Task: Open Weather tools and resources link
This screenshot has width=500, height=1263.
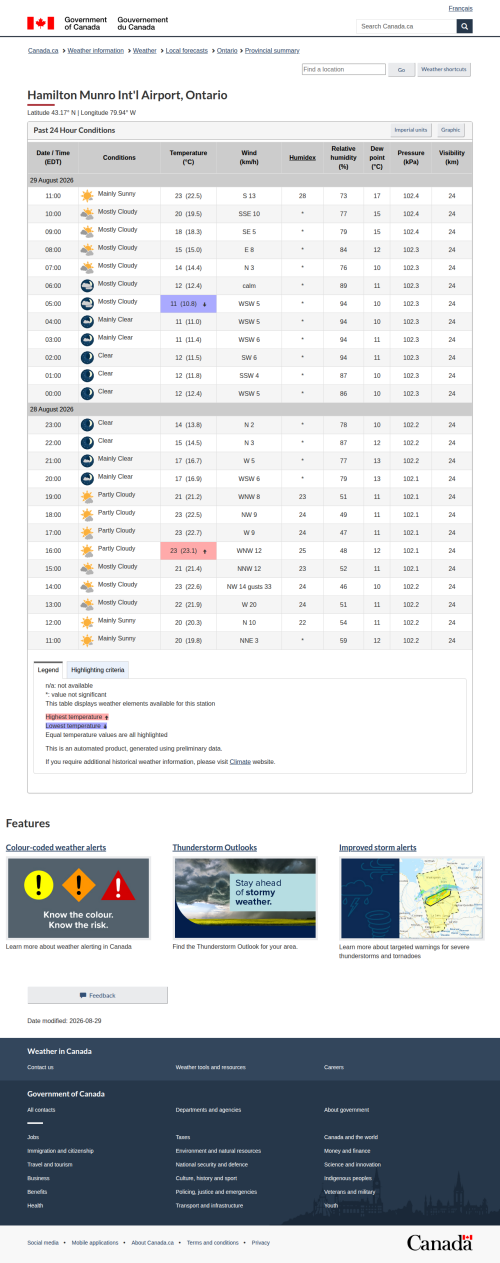Action: click(210, 1067)
